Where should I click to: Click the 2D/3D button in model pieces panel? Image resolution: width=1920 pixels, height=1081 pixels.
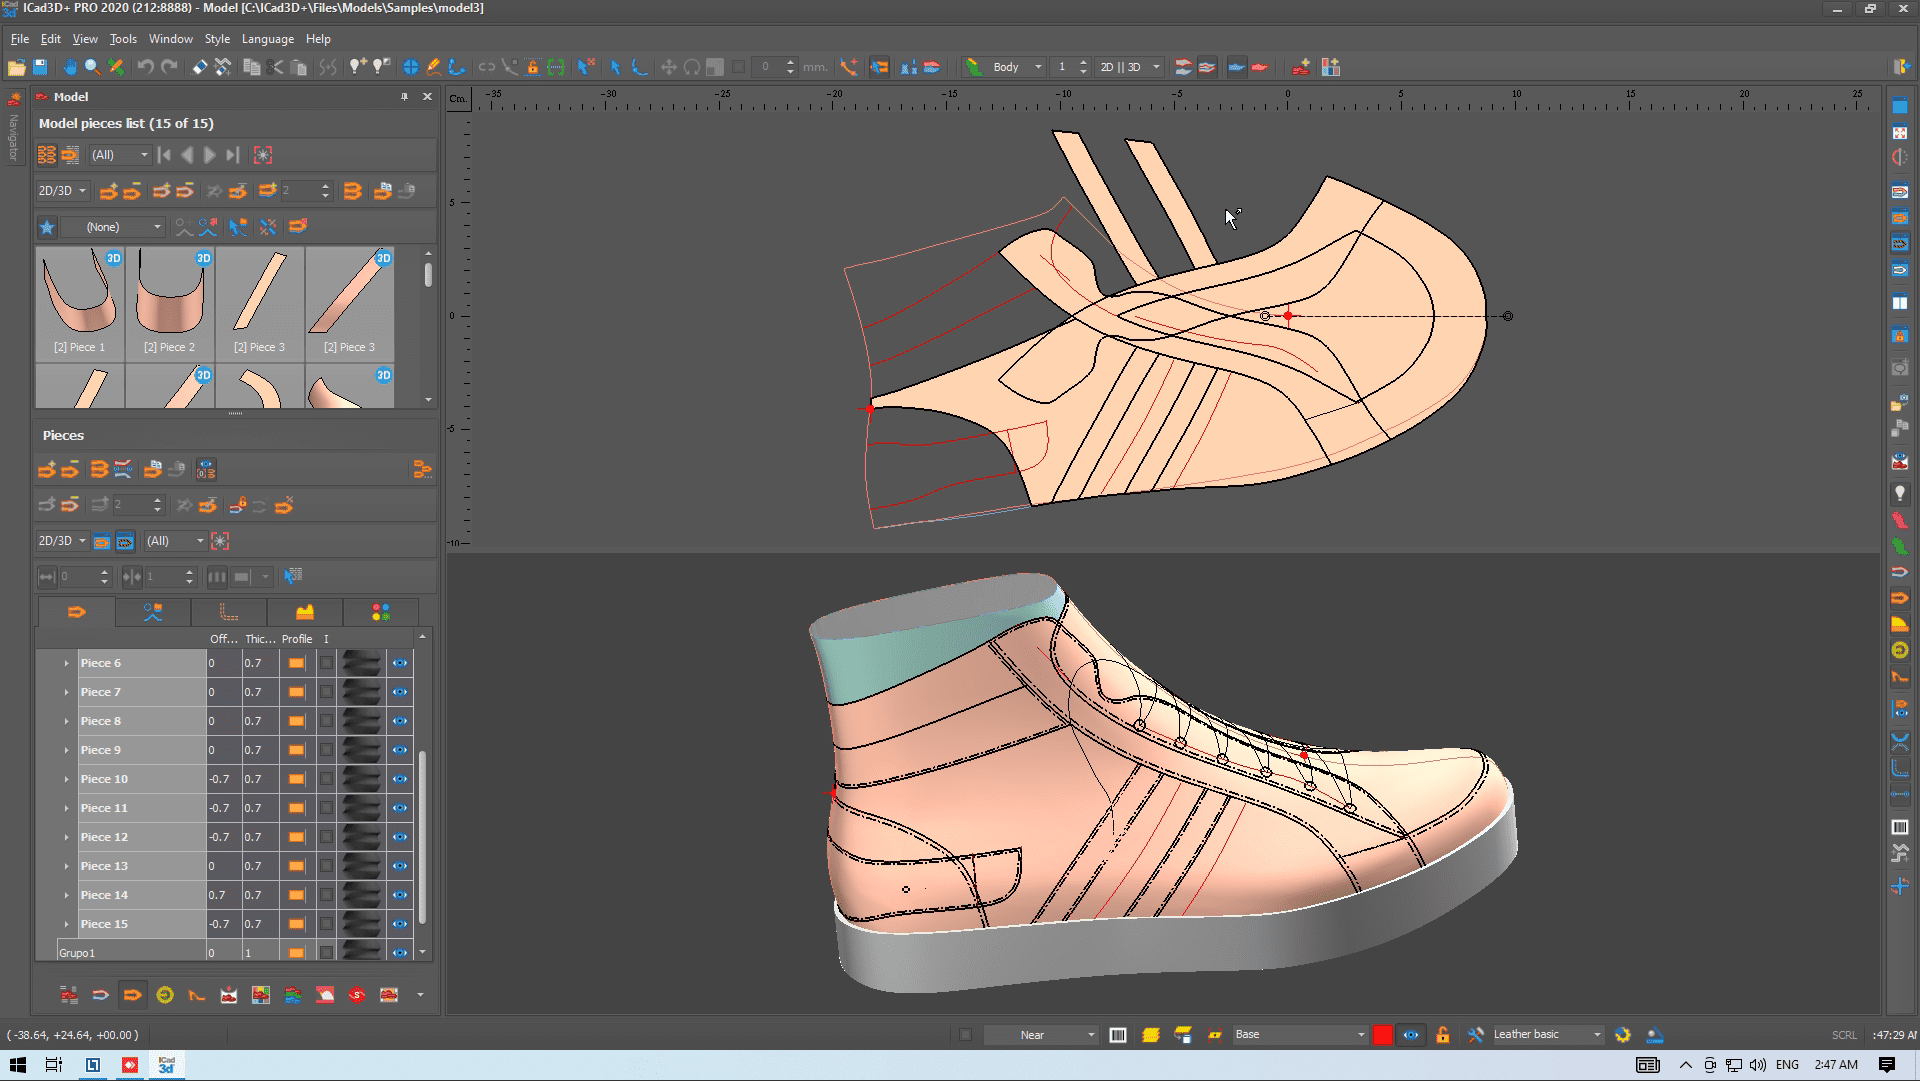pyautogui.click(x=62, y=191)
